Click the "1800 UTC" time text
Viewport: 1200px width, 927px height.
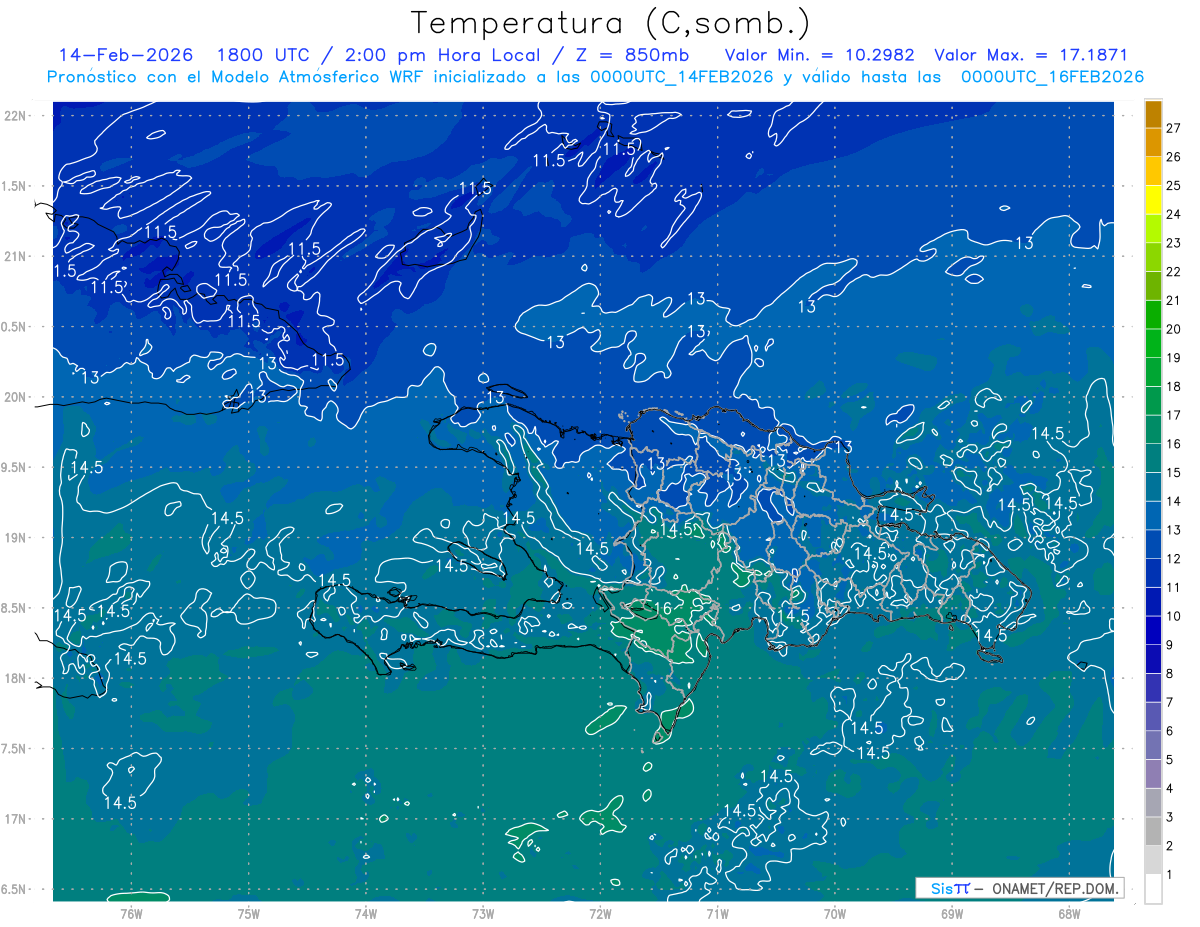263,55
